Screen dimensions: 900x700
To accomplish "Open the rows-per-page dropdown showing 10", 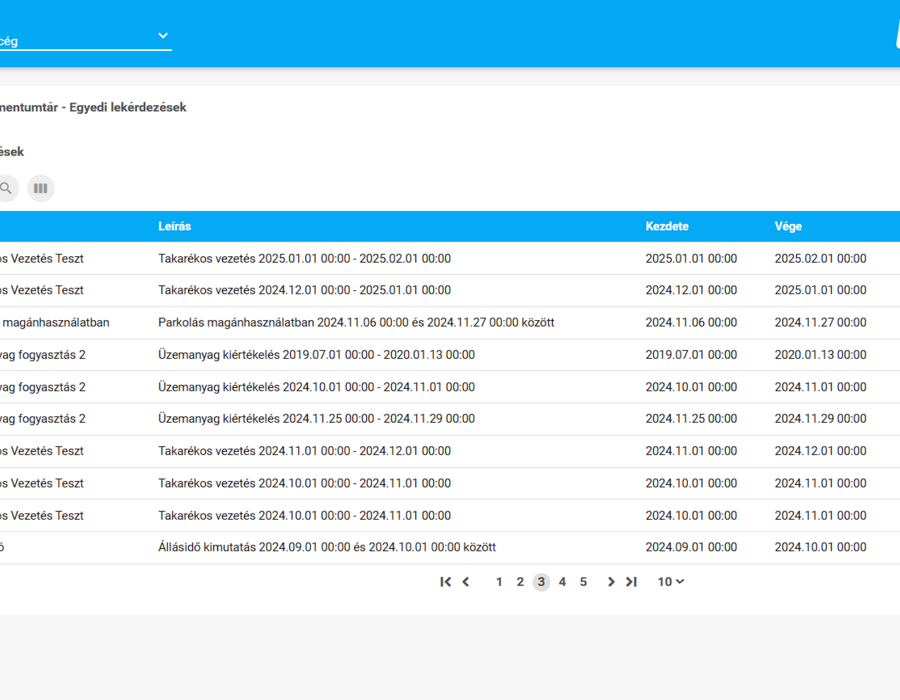I will click(x=670, y=582).
